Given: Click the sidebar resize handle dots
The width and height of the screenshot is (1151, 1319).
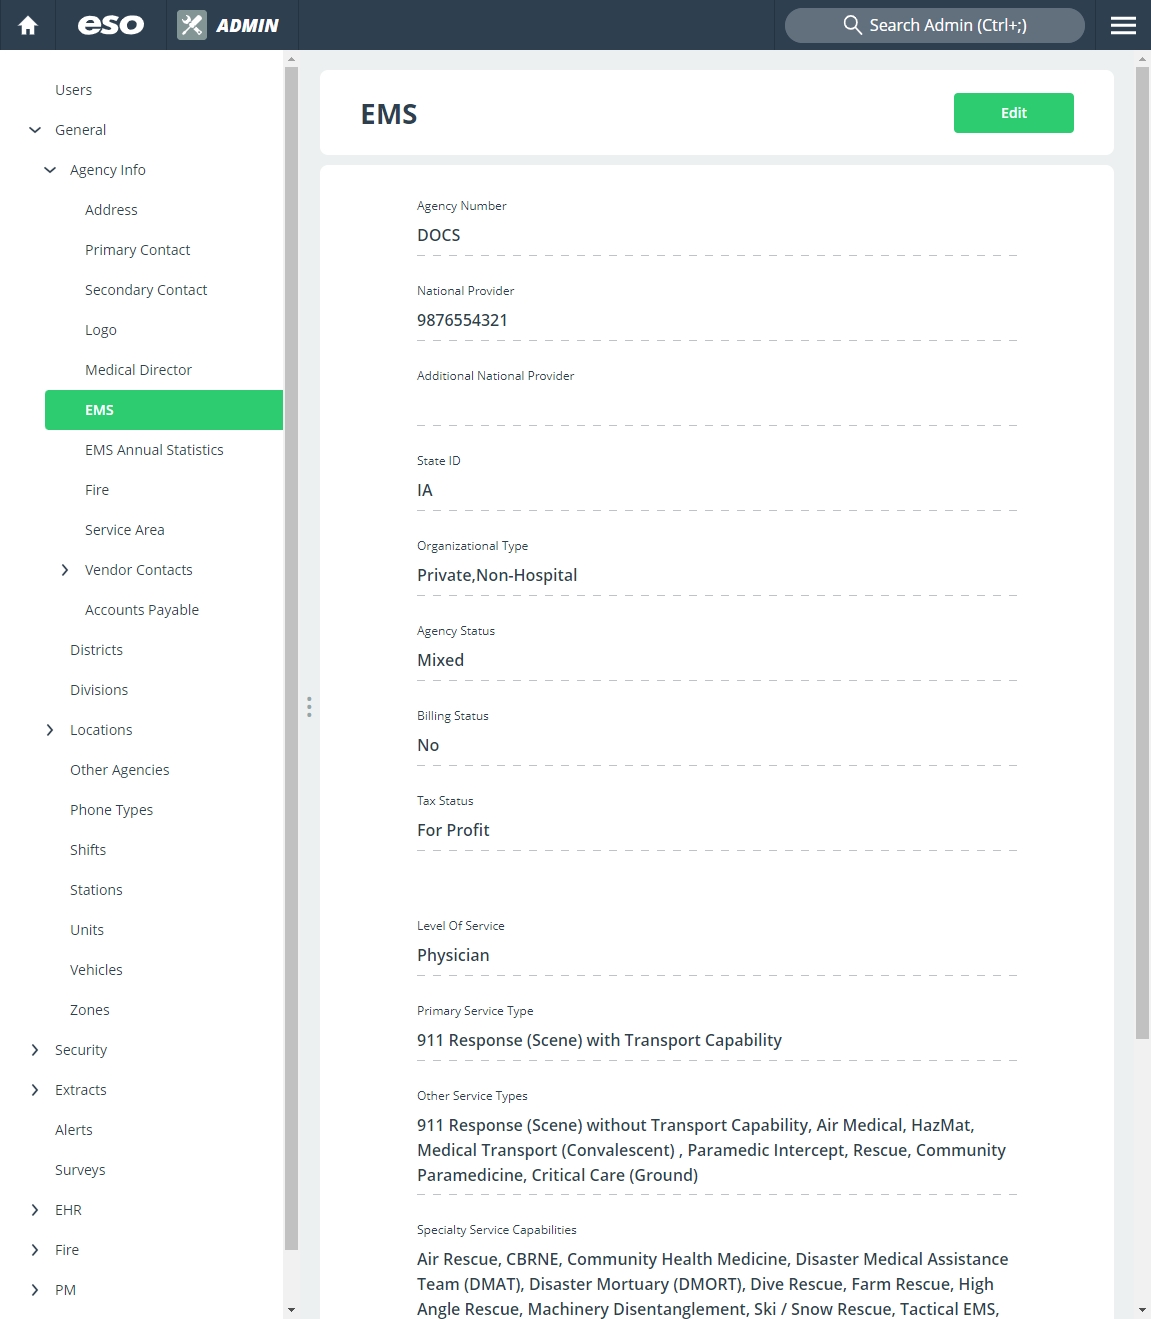Looking at the screenshot, I should (x=309, y=707).
